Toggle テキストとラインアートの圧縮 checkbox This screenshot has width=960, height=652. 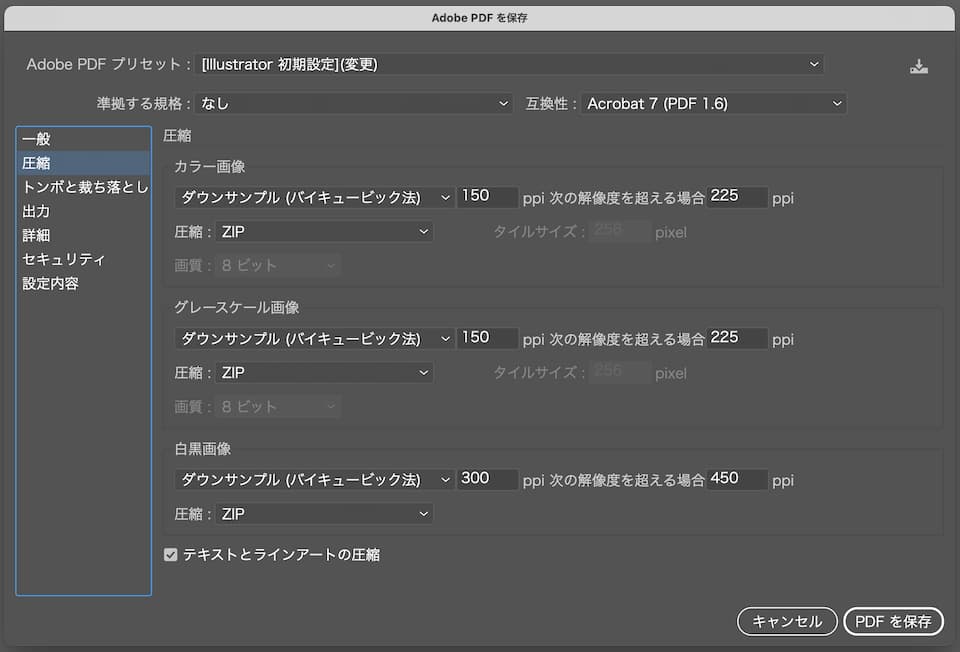[x=170, y=554]
